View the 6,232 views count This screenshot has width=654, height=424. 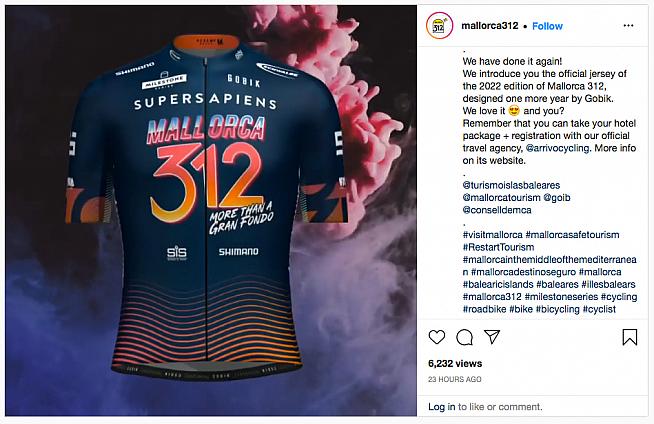[455, 364]
